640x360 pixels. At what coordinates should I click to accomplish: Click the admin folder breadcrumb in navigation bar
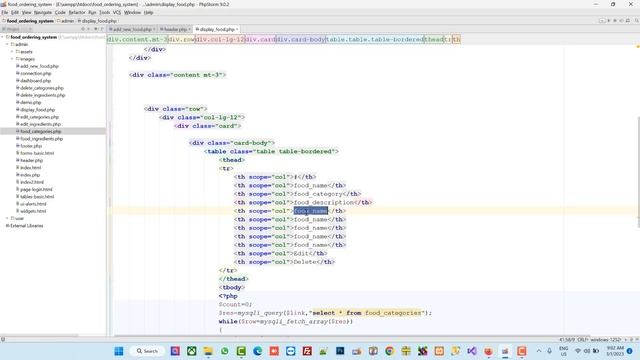[x=66, y=21]
